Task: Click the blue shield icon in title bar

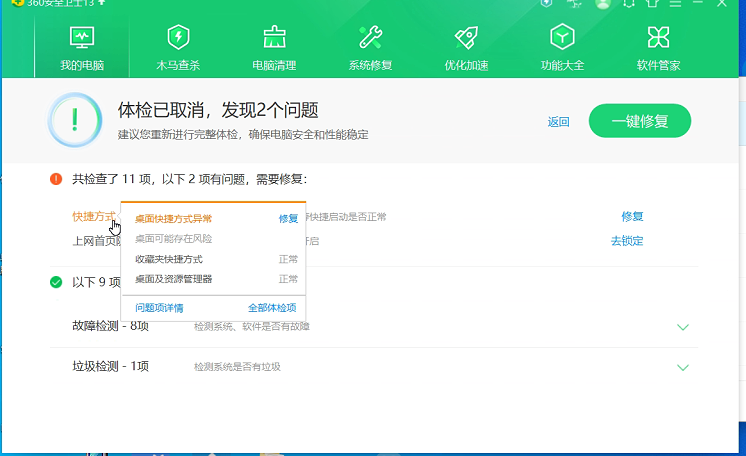Action: [x=547, y=3]
